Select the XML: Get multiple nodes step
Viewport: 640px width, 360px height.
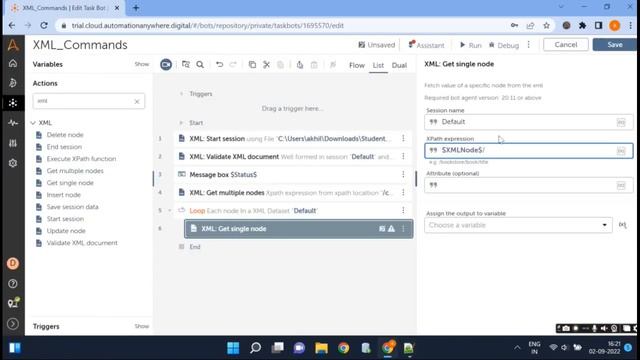point(293,192)
